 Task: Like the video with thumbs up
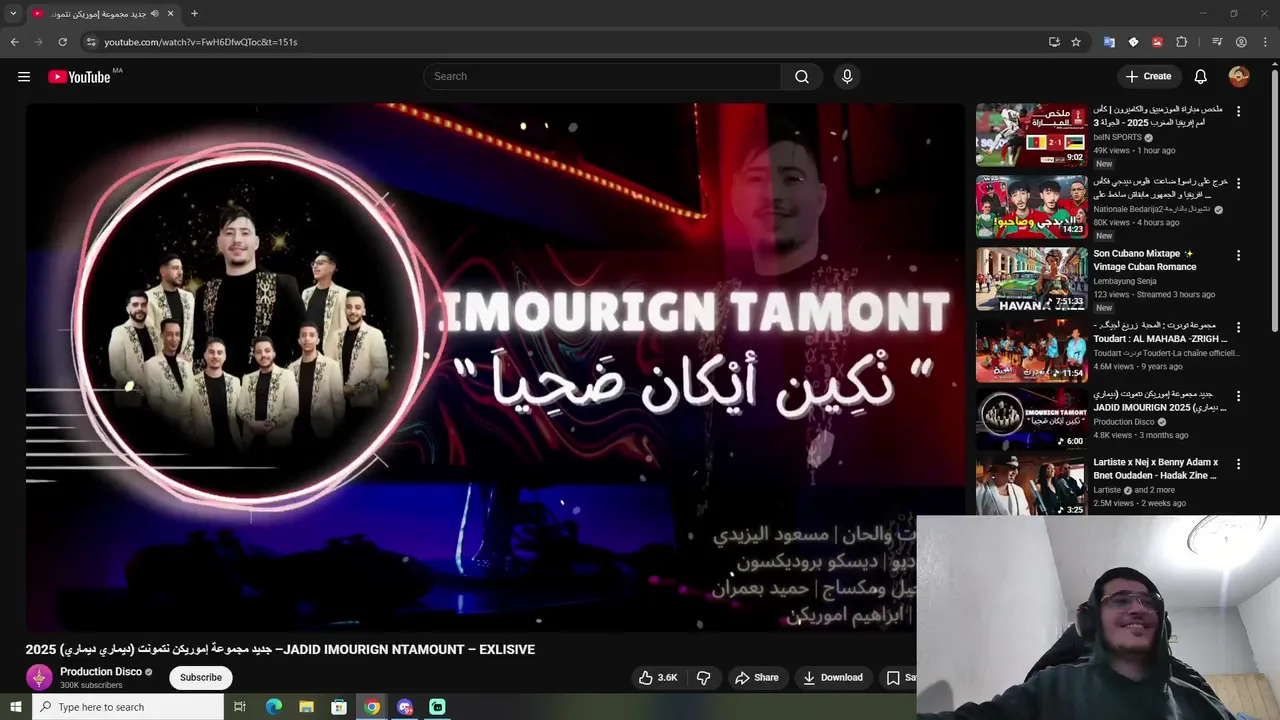pyautogui.click(x=657, y=677)
